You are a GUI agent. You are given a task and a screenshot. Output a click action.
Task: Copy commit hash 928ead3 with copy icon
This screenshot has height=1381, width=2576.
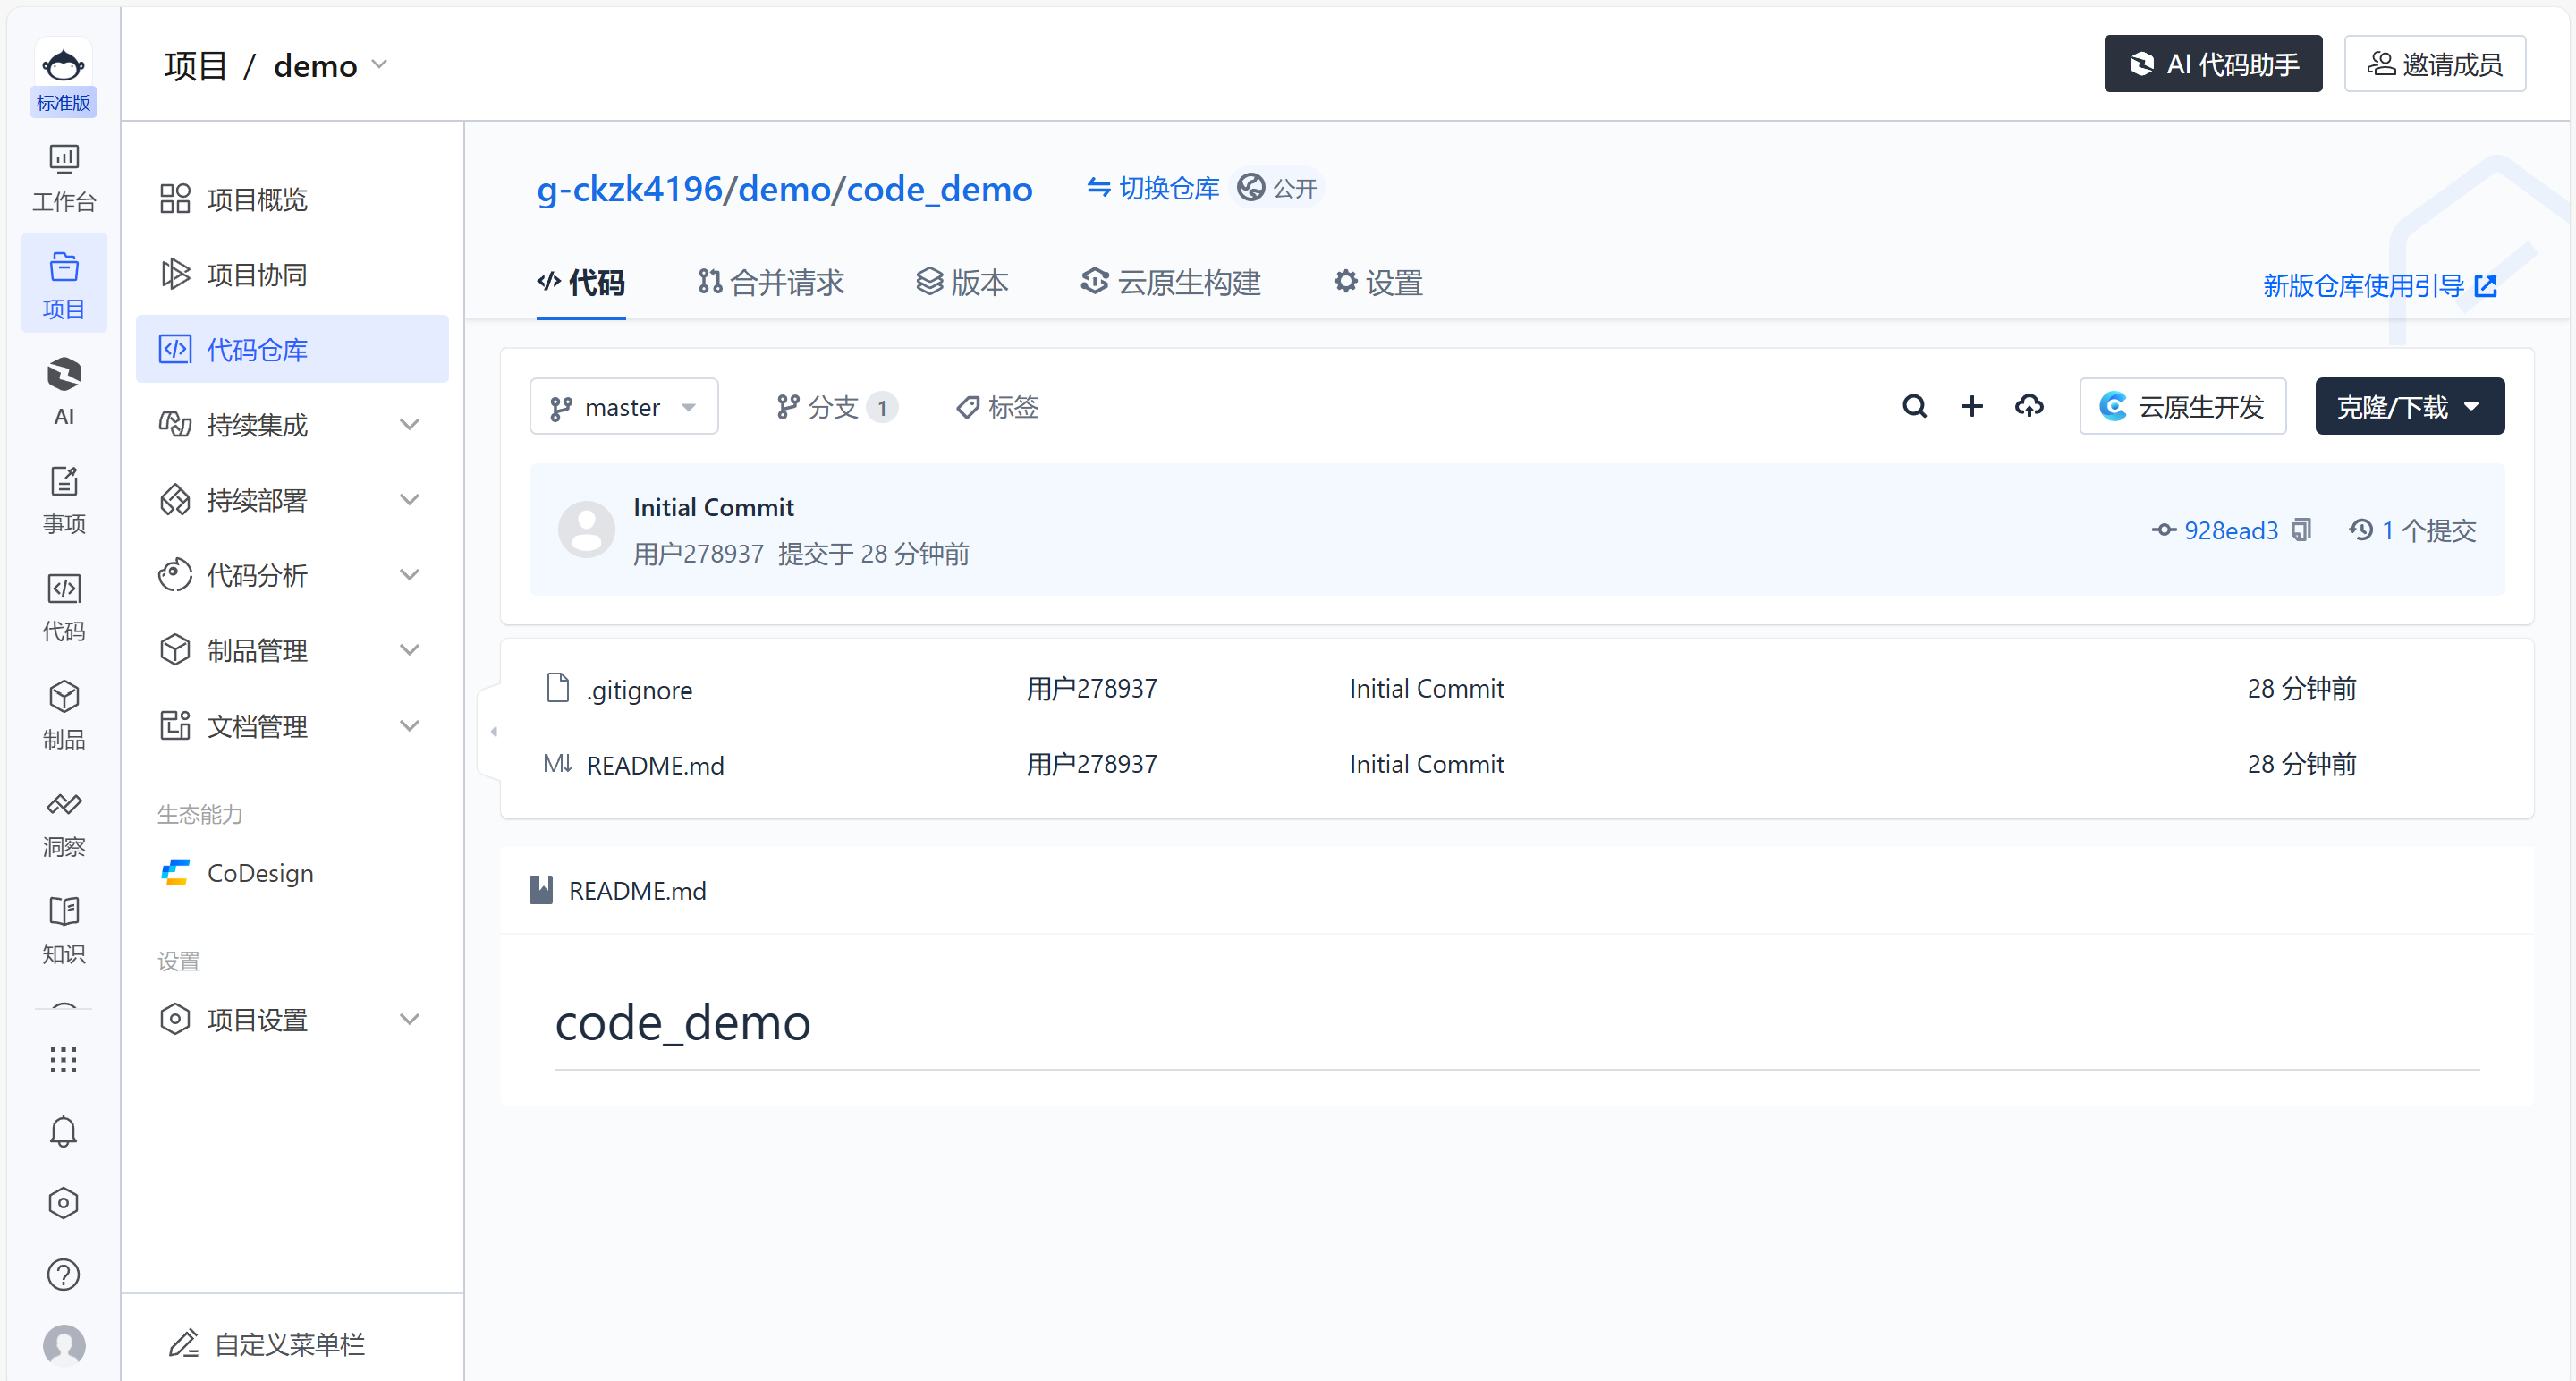coord(2301,529)
